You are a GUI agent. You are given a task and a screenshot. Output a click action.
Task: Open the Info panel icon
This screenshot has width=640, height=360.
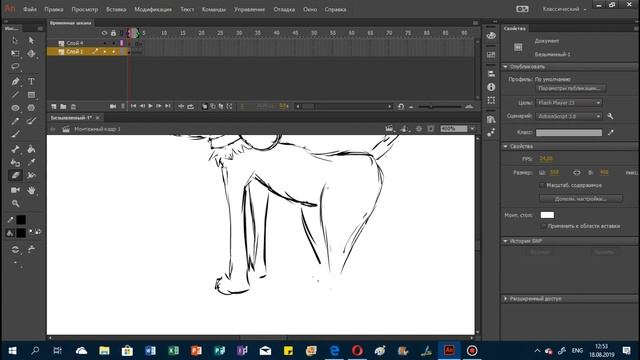coord(491,87)
